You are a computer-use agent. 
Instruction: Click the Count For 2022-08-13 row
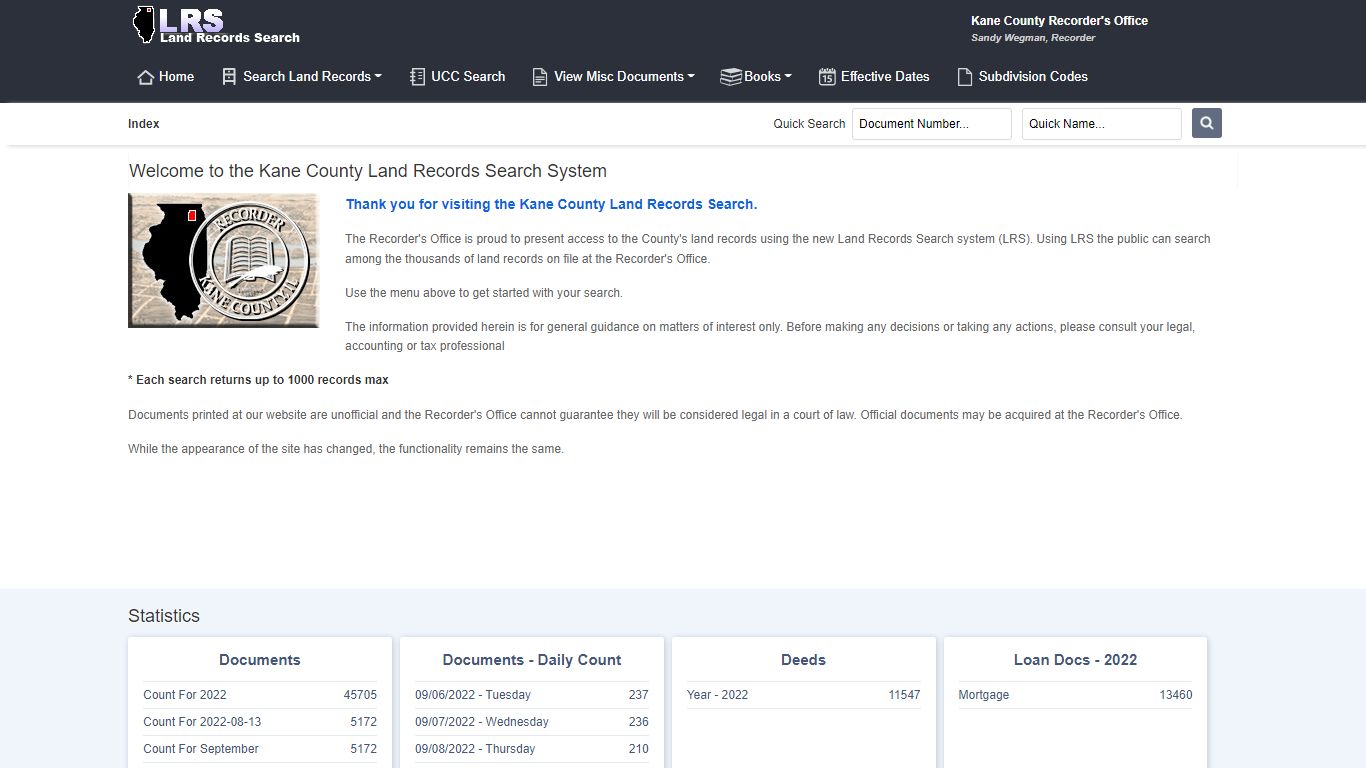tap(260, 722)
